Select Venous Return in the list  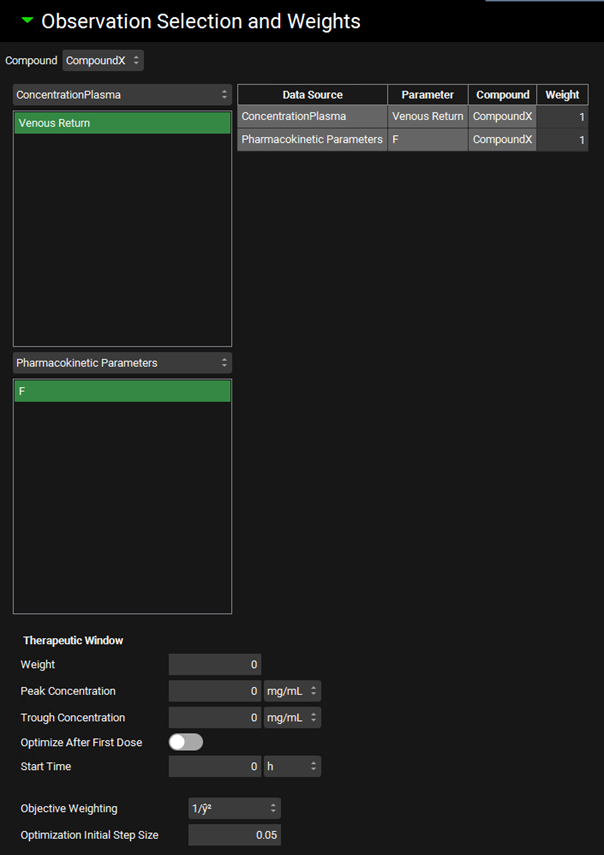pos(122,123)
